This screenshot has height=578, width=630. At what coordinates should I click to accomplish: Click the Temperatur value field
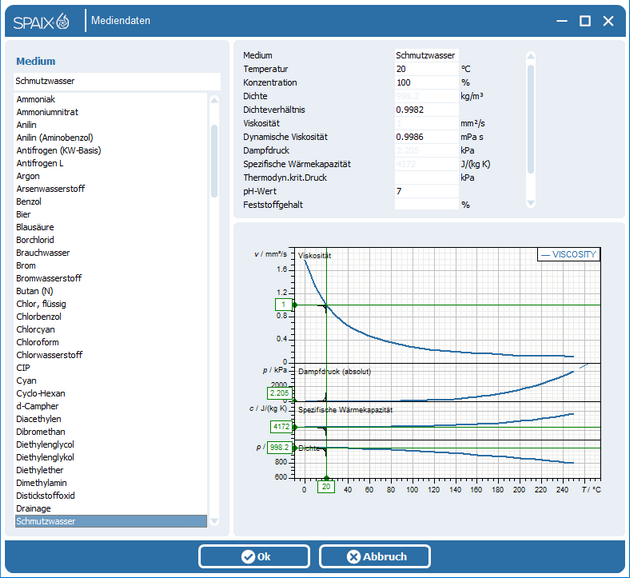(x=426, y=69)
